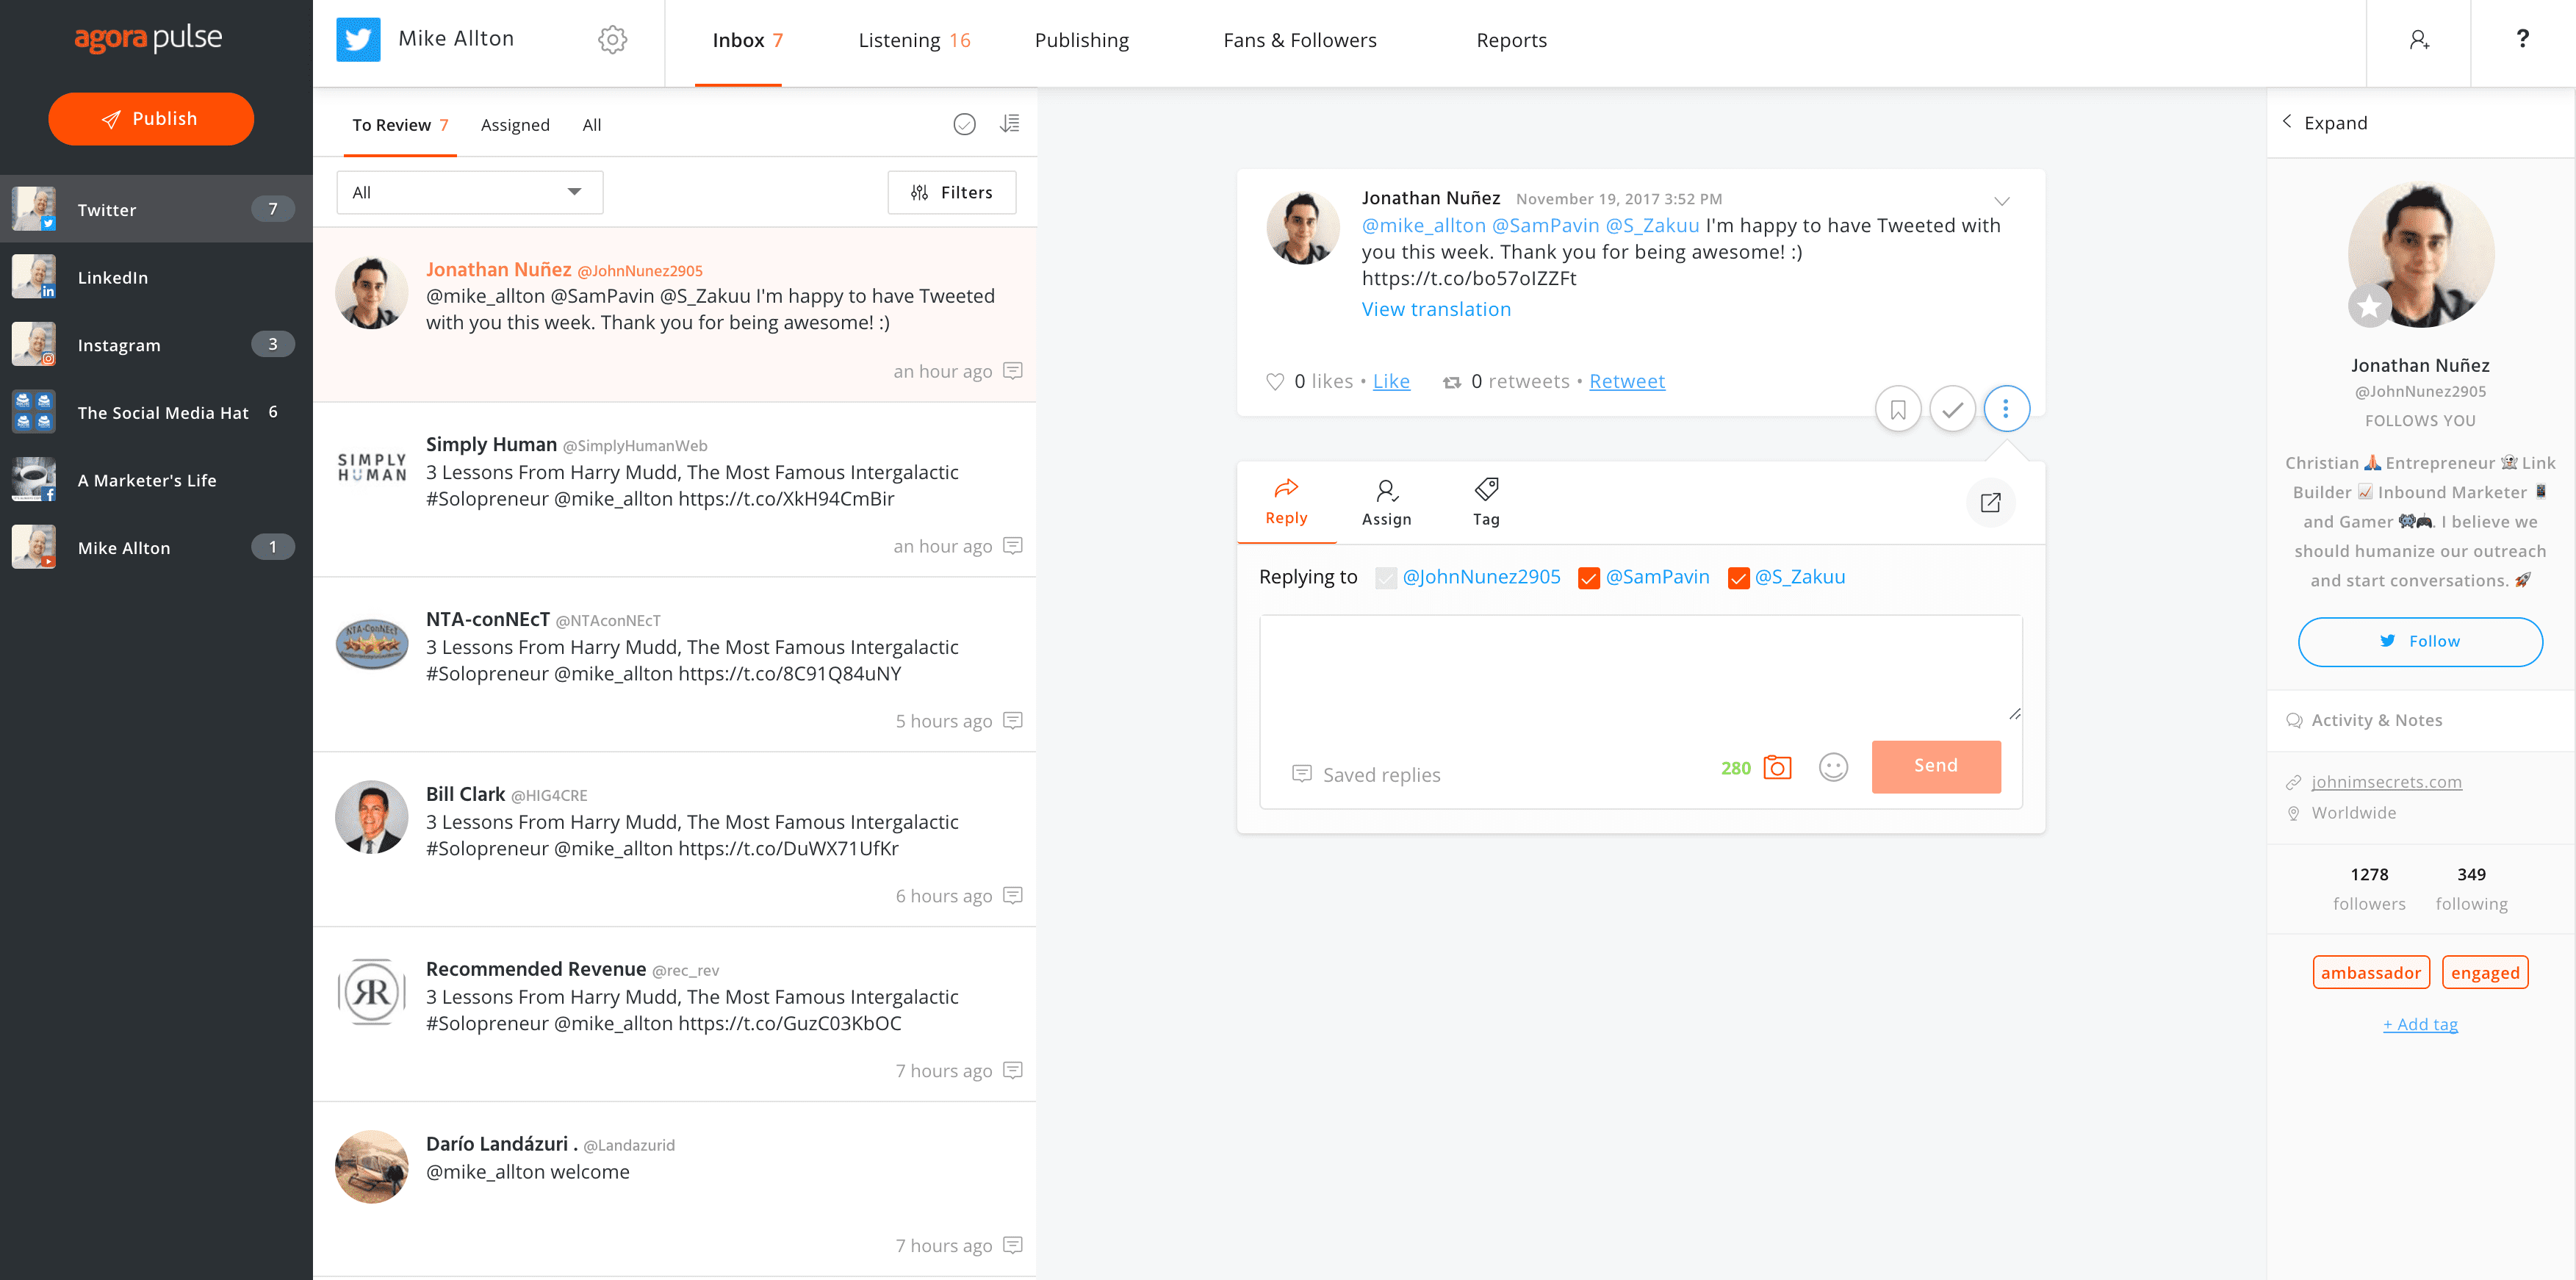The width and height of the screenshot is (2576, 1280).
Task: Open the All filter dropdown
Action: (469, 192)
